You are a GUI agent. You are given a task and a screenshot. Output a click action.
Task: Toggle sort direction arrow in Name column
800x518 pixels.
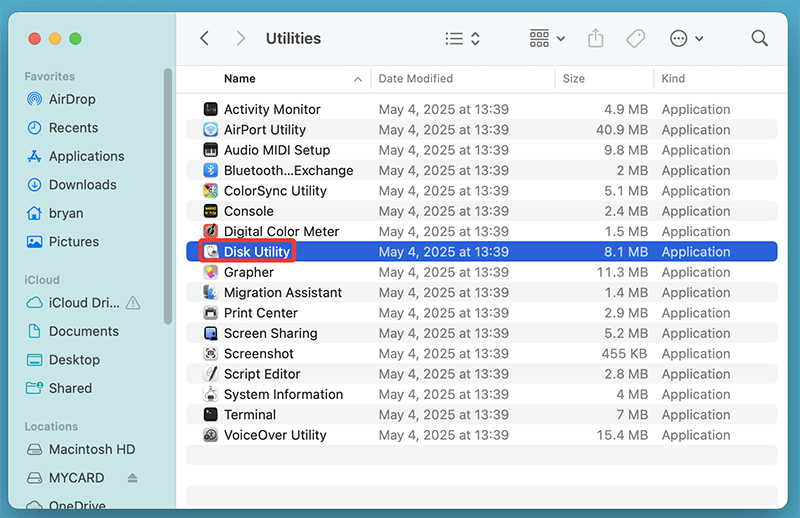[x=358, y=79]
